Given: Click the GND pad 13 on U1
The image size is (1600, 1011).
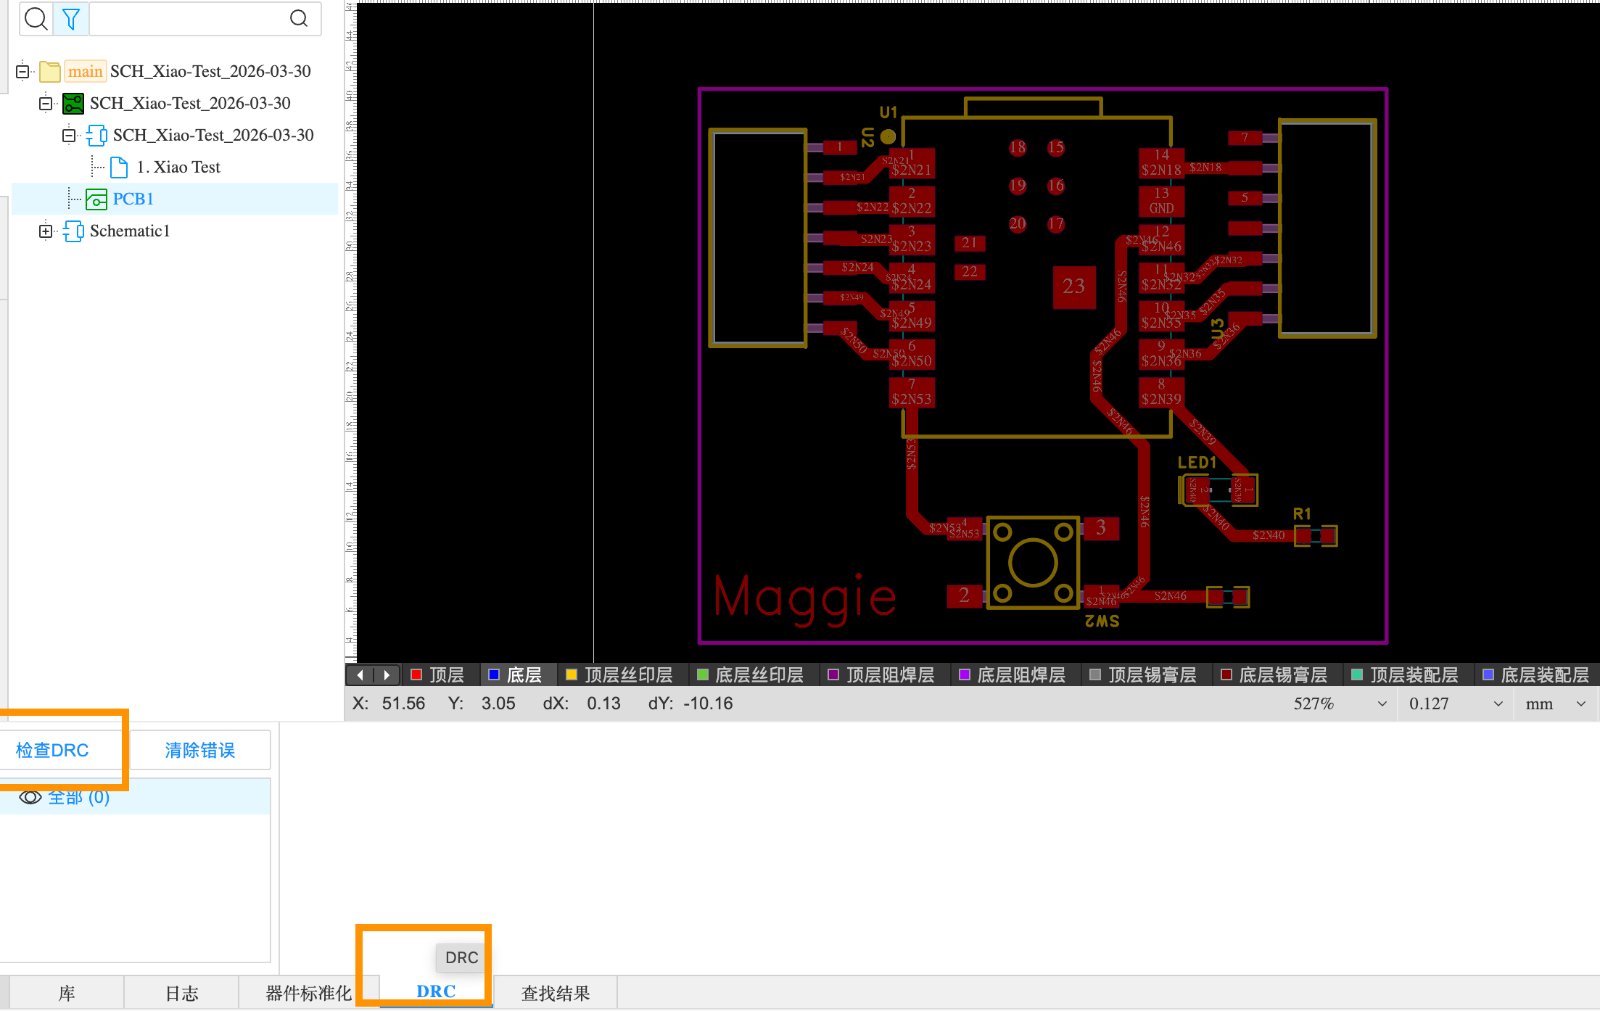Looking at the screenshot, I should click(x=1161, y=200).
